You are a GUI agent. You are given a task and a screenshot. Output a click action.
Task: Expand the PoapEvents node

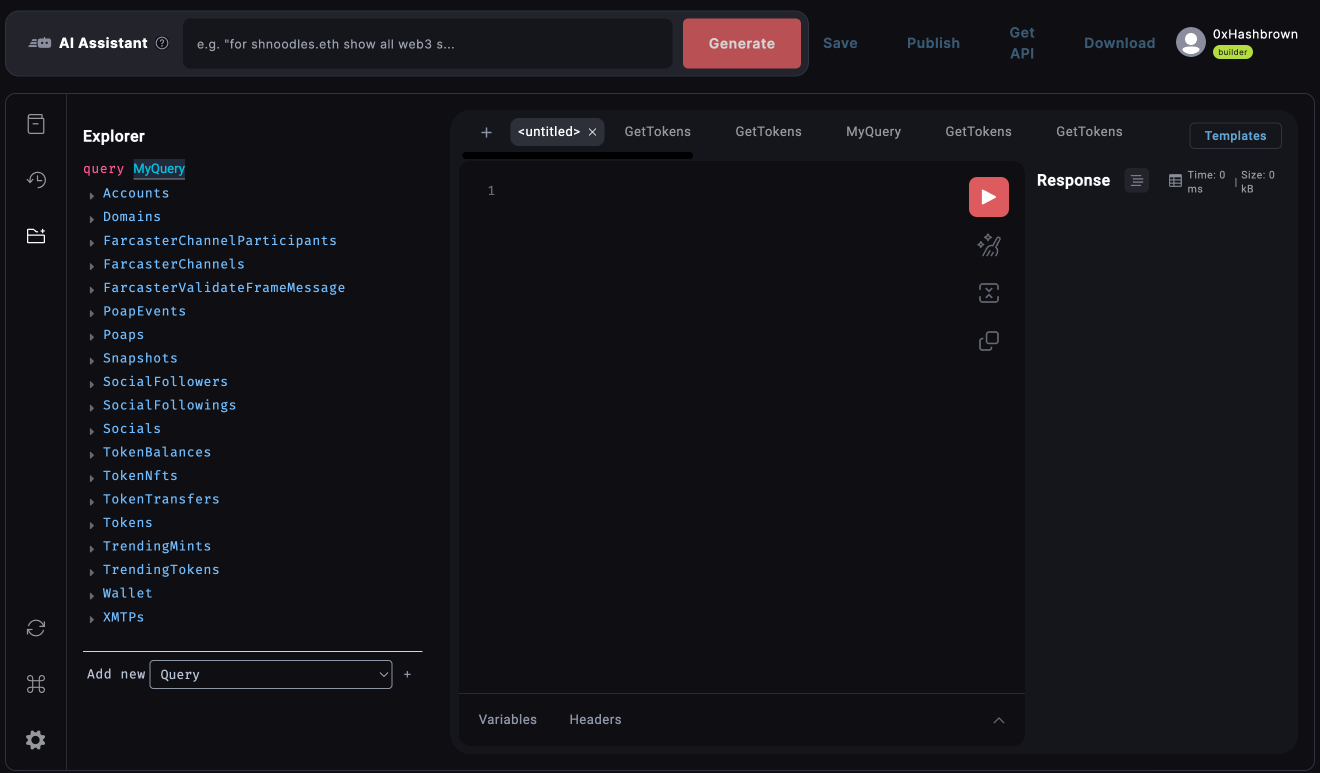point(92,312)
